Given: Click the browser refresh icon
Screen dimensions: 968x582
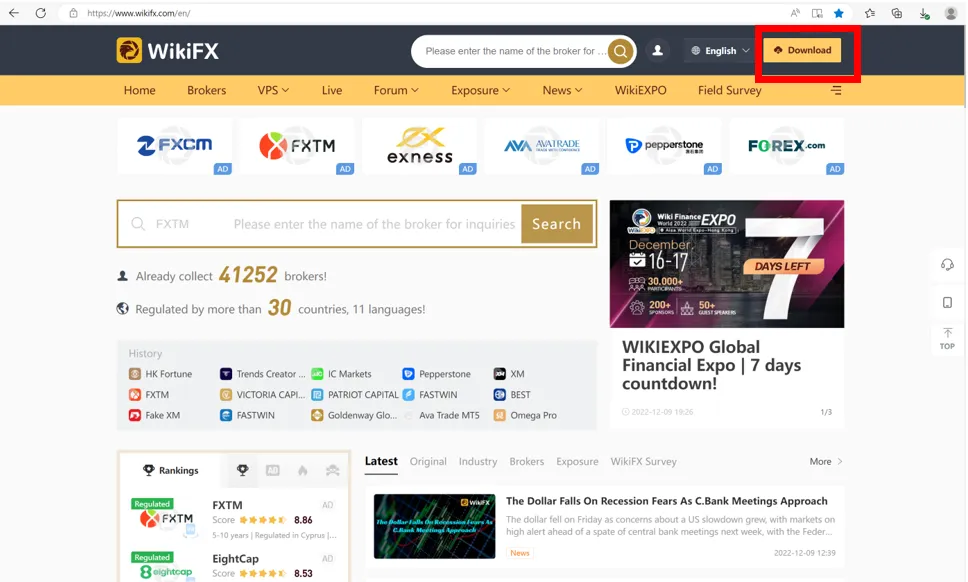Looking at the screenshot, I should click(x=41, y=12).
